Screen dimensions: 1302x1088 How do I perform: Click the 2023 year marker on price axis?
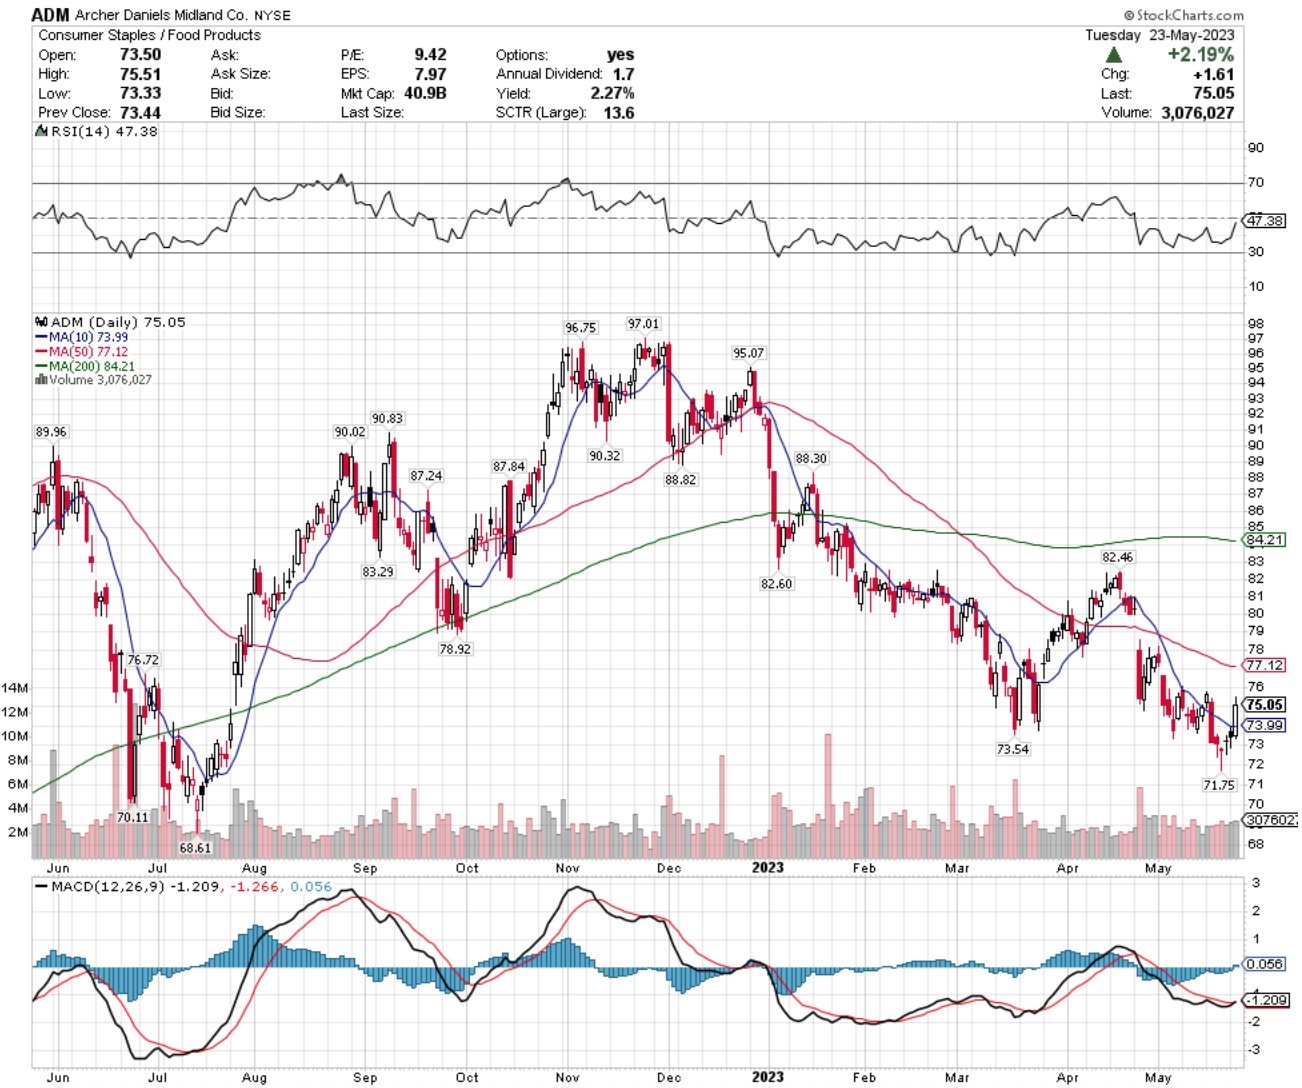[x=768, y=868]
